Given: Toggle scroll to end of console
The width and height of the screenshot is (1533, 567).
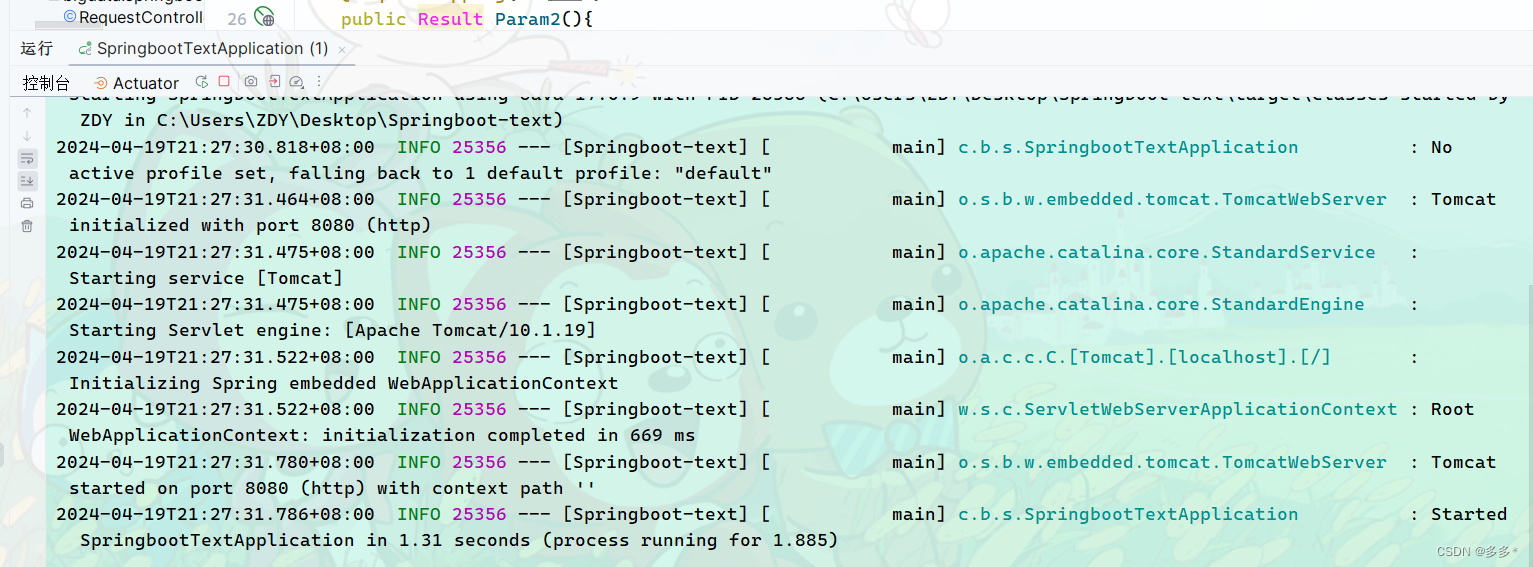Looking at the screenshot, I should pos(27,181).
